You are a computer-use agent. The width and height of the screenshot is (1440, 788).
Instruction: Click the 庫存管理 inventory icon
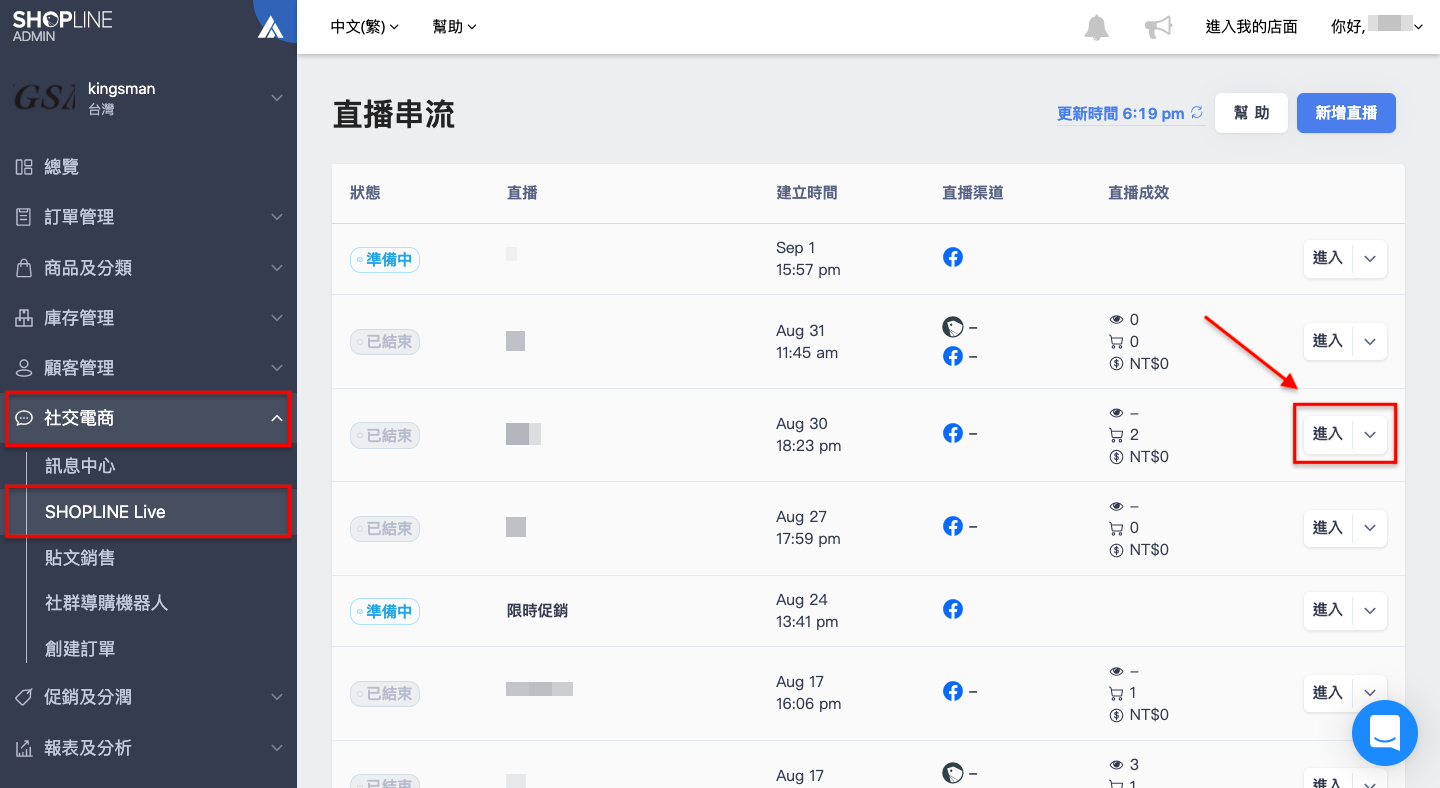24,318
